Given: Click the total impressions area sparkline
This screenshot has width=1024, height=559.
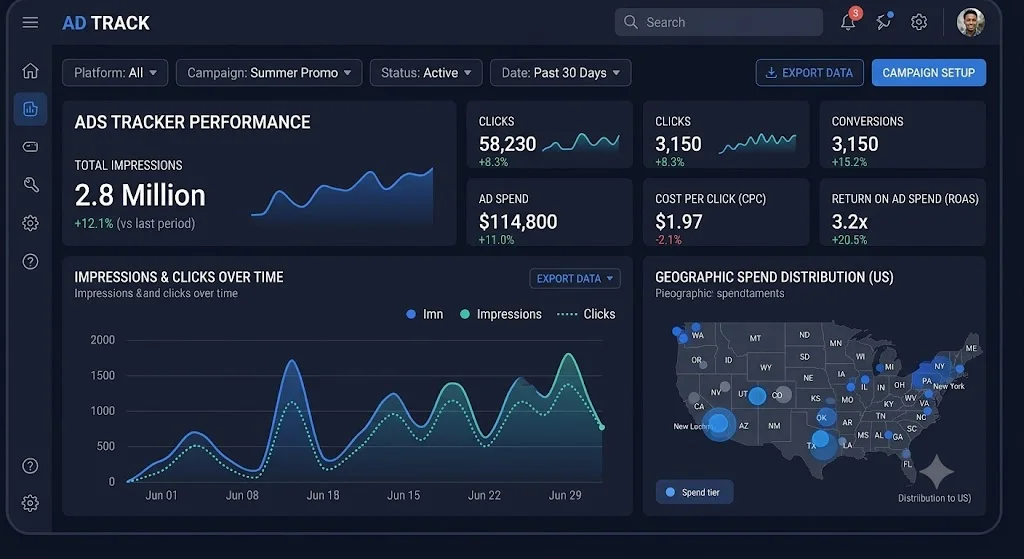Looking at the screenshot, I should [342, 198].
